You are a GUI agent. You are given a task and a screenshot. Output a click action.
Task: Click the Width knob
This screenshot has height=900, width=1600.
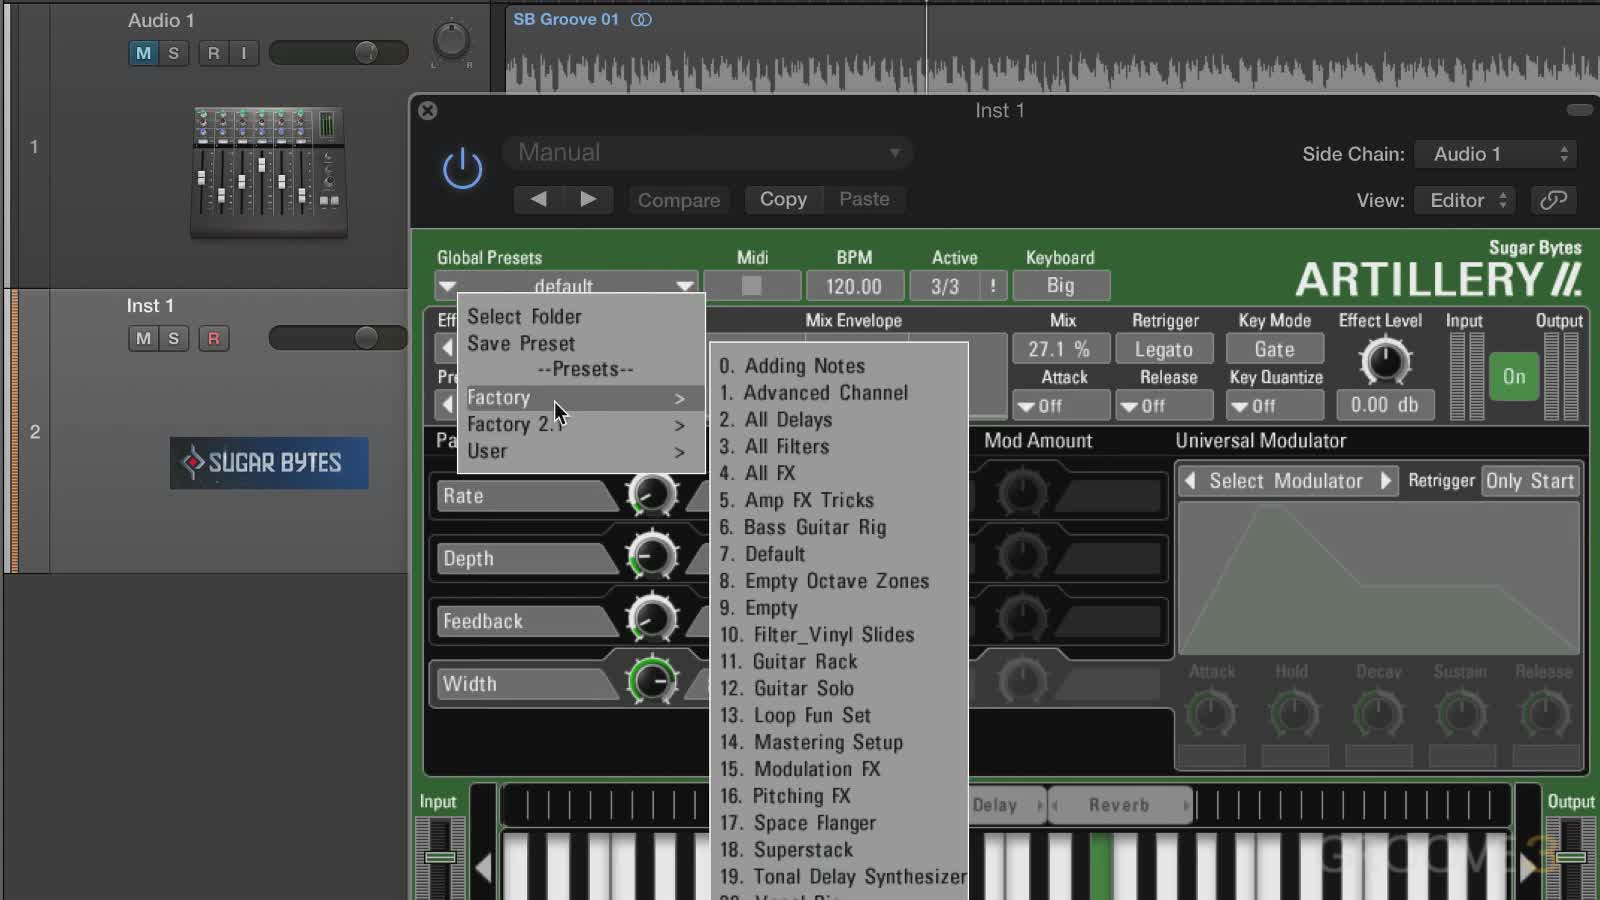651,682
